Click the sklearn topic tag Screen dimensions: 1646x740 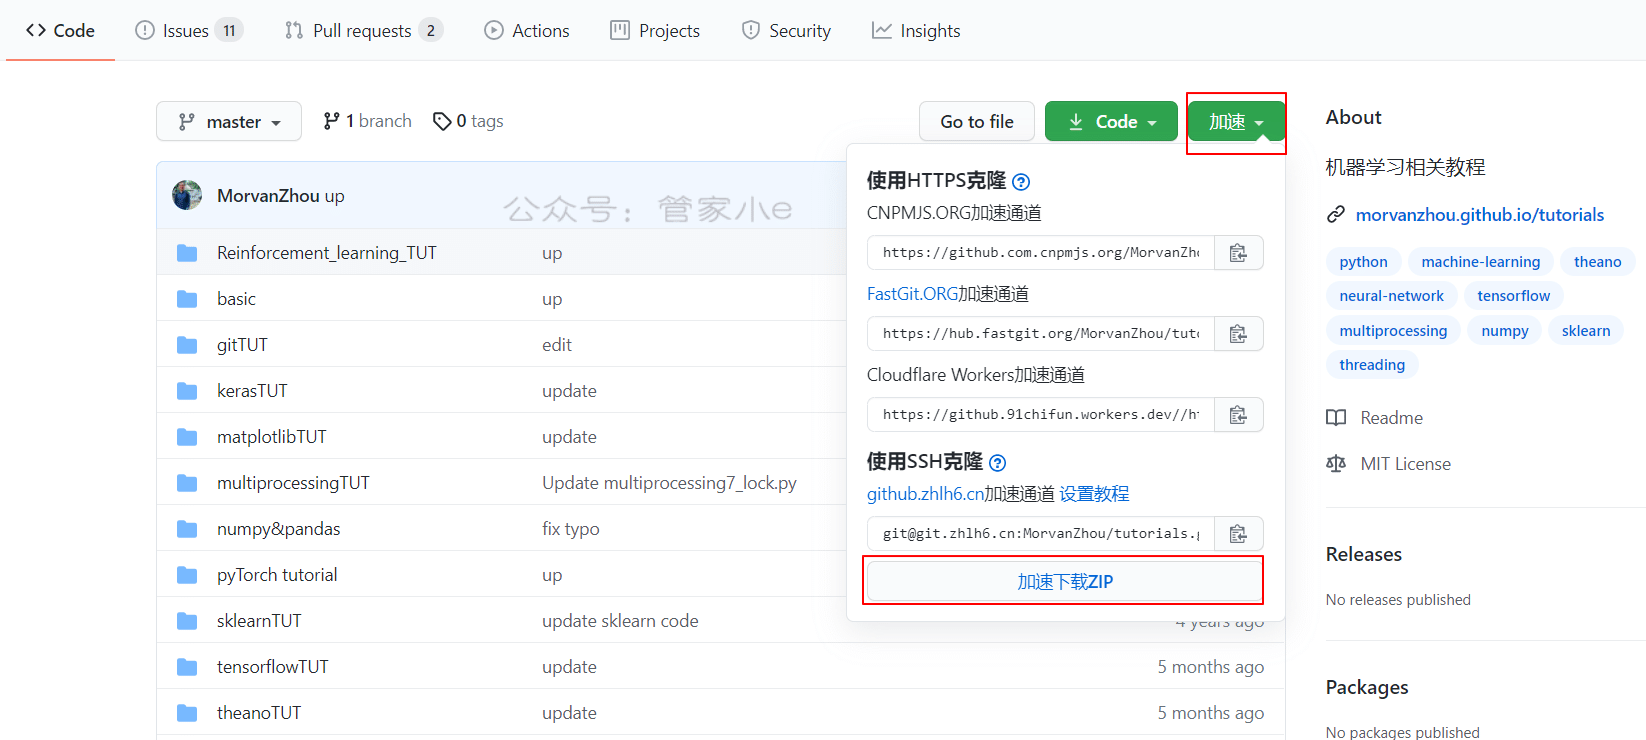1586,331
